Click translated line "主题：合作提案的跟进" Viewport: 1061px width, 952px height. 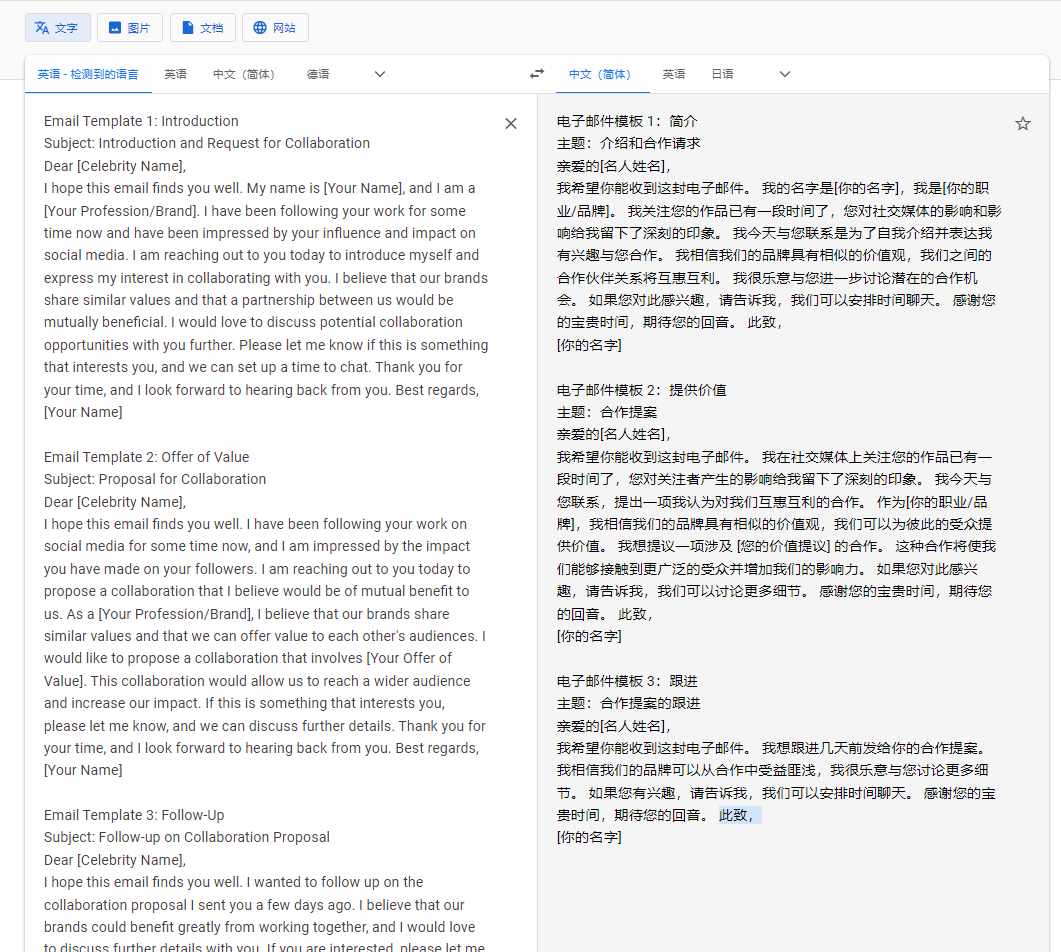coord(629,704)
